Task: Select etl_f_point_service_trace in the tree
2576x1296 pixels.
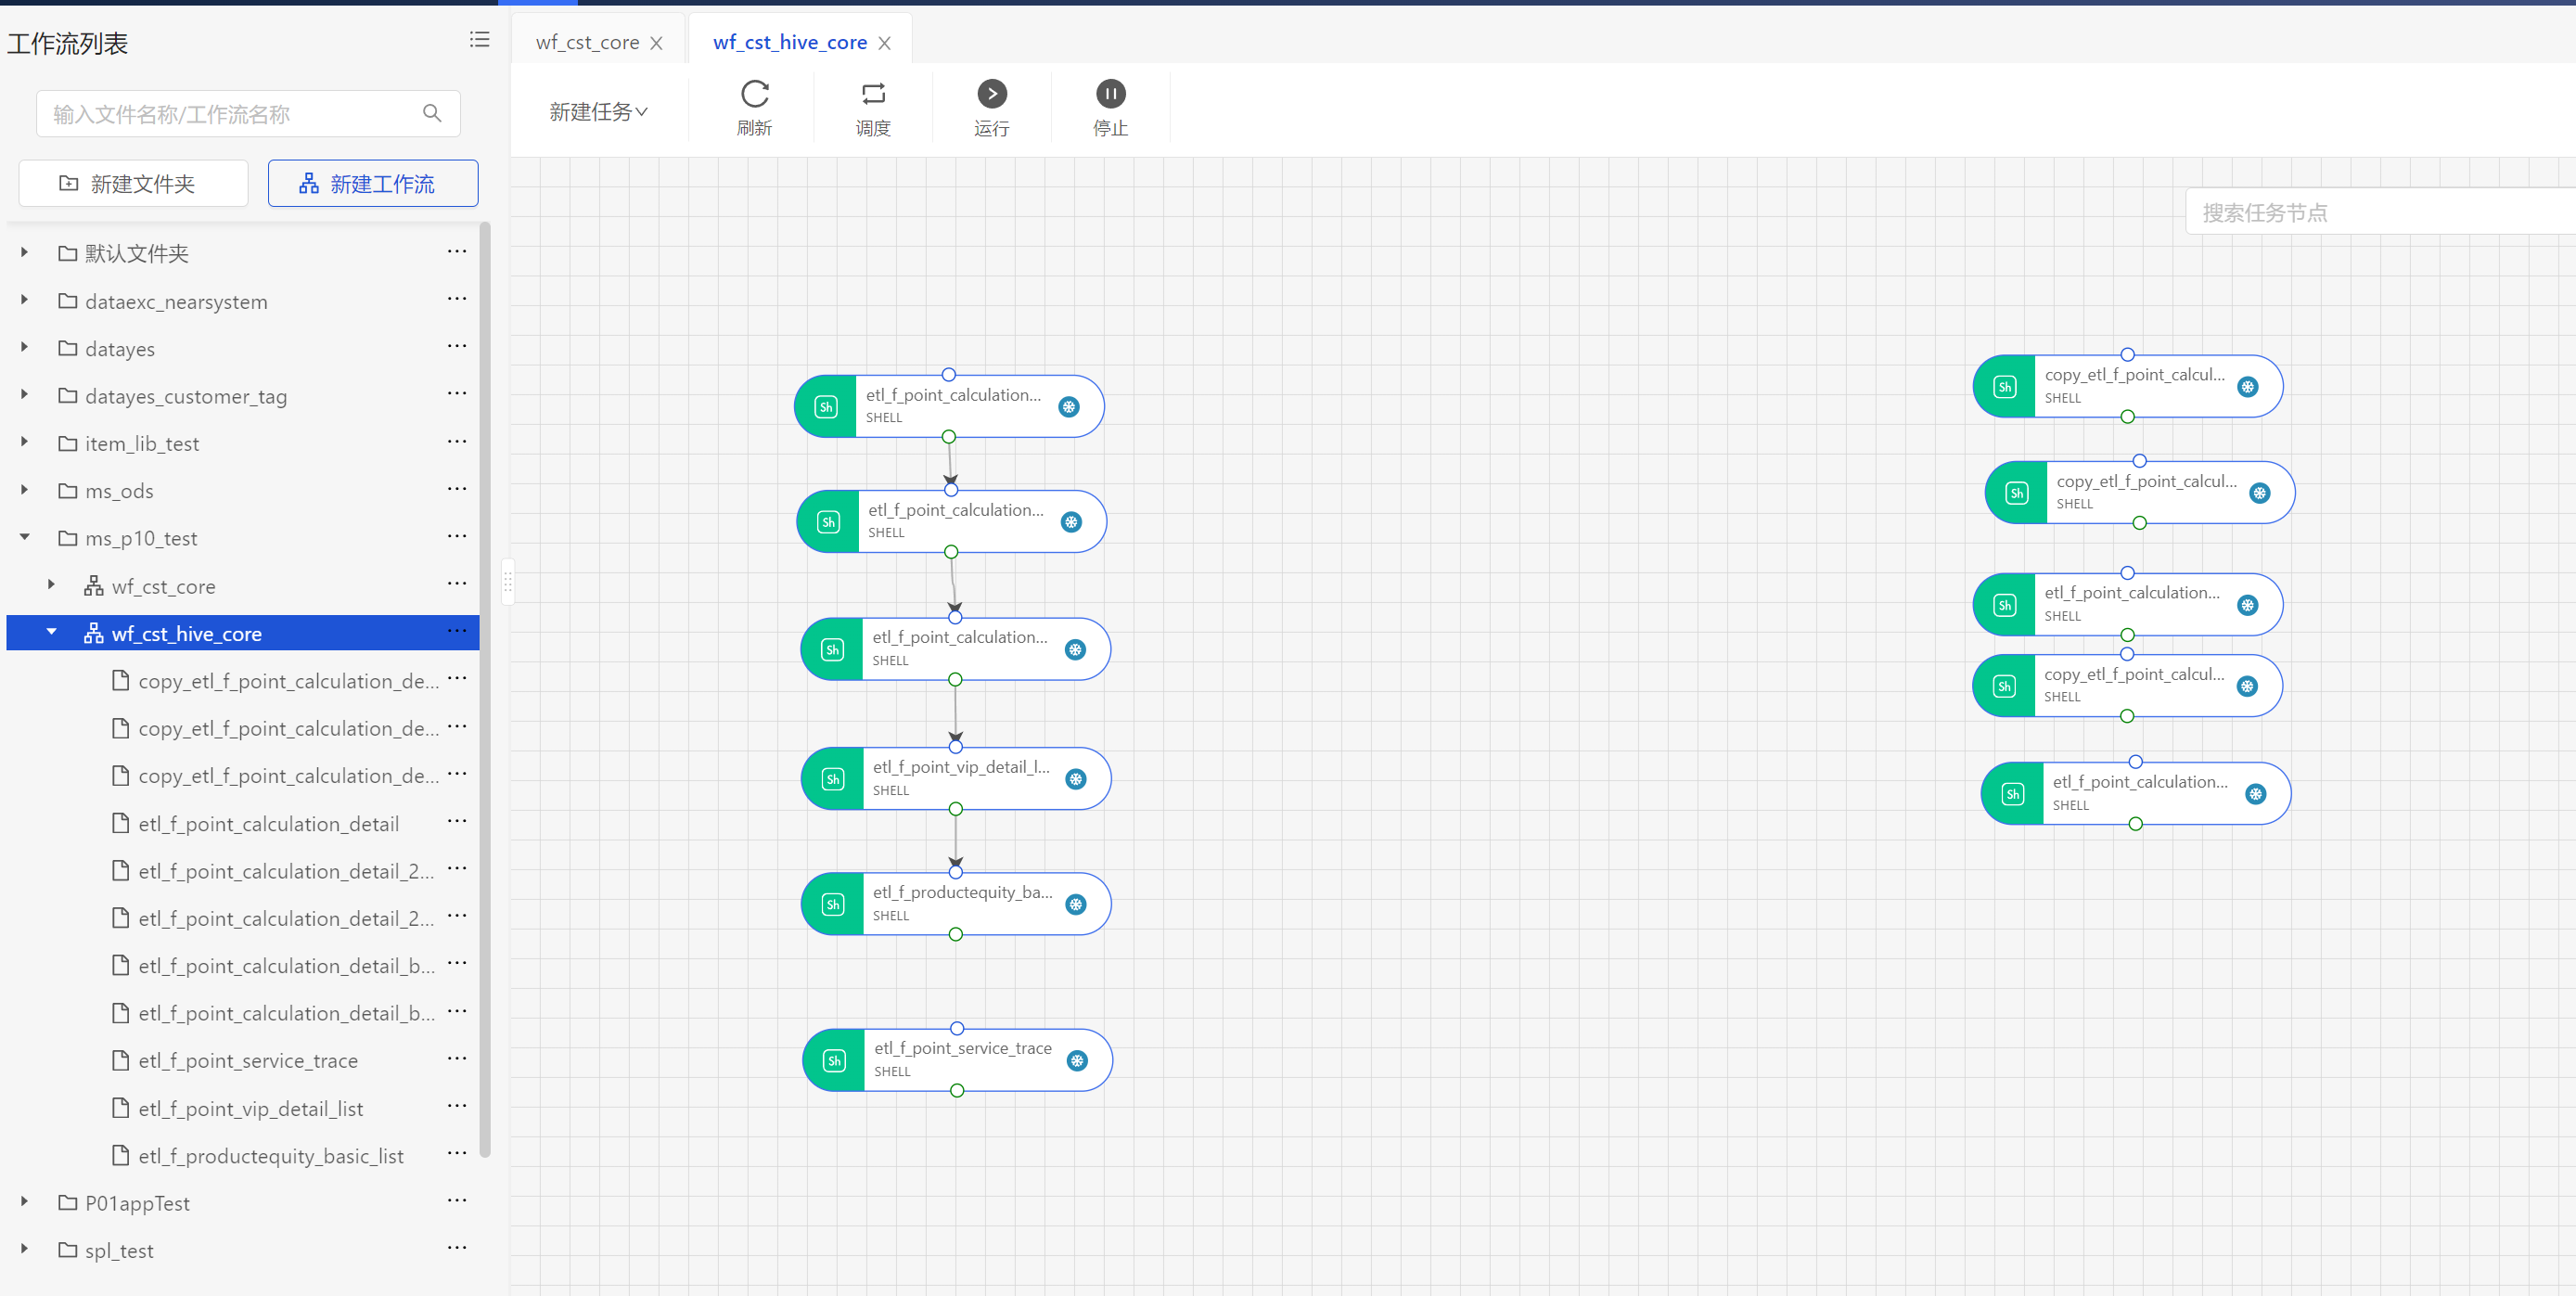Action: click(248, 1061)
